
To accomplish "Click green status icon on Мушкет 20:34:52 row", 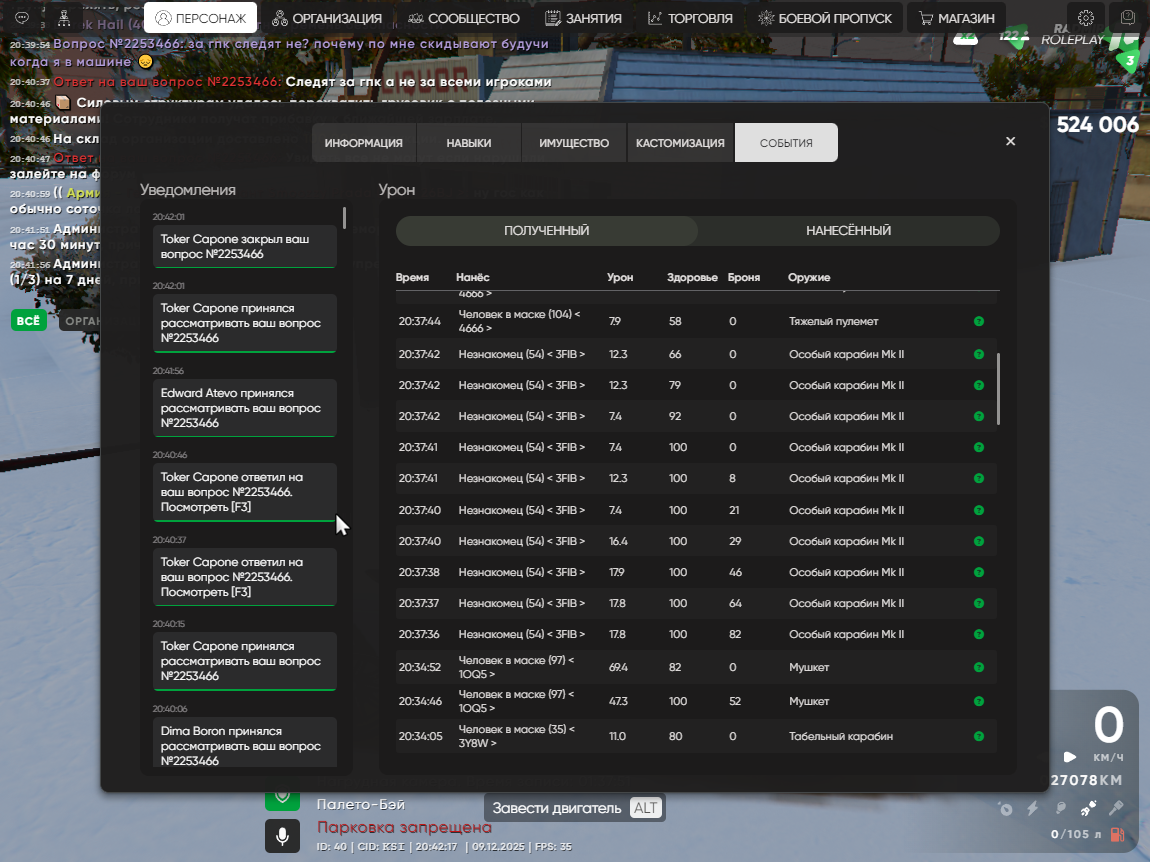I will click(978, 667).
